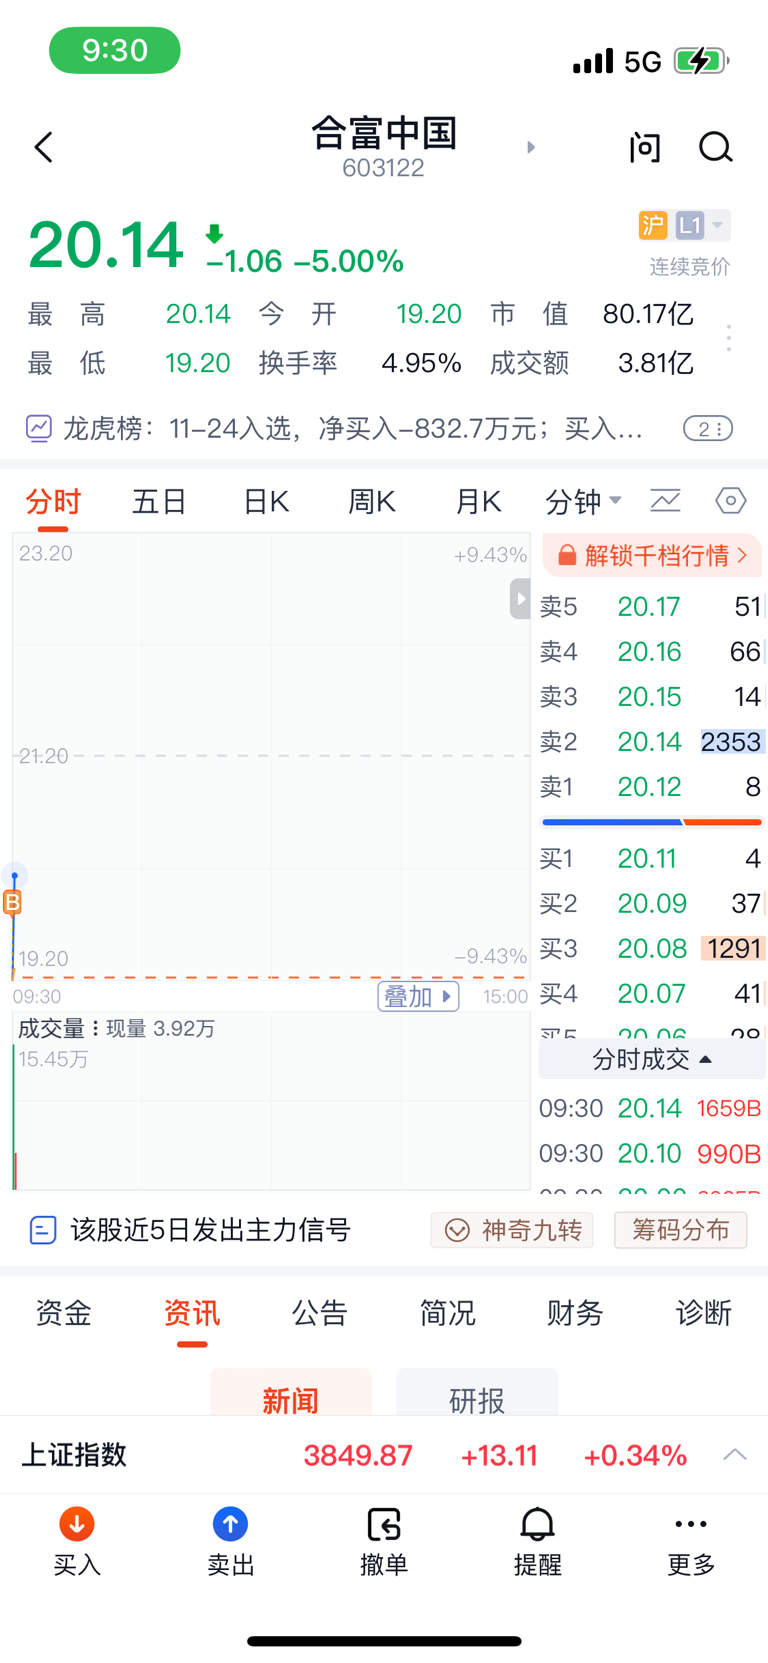768x1663 pixels.
Task: Open 该股近5日发出主力信号 notice
Action: 211,1230
